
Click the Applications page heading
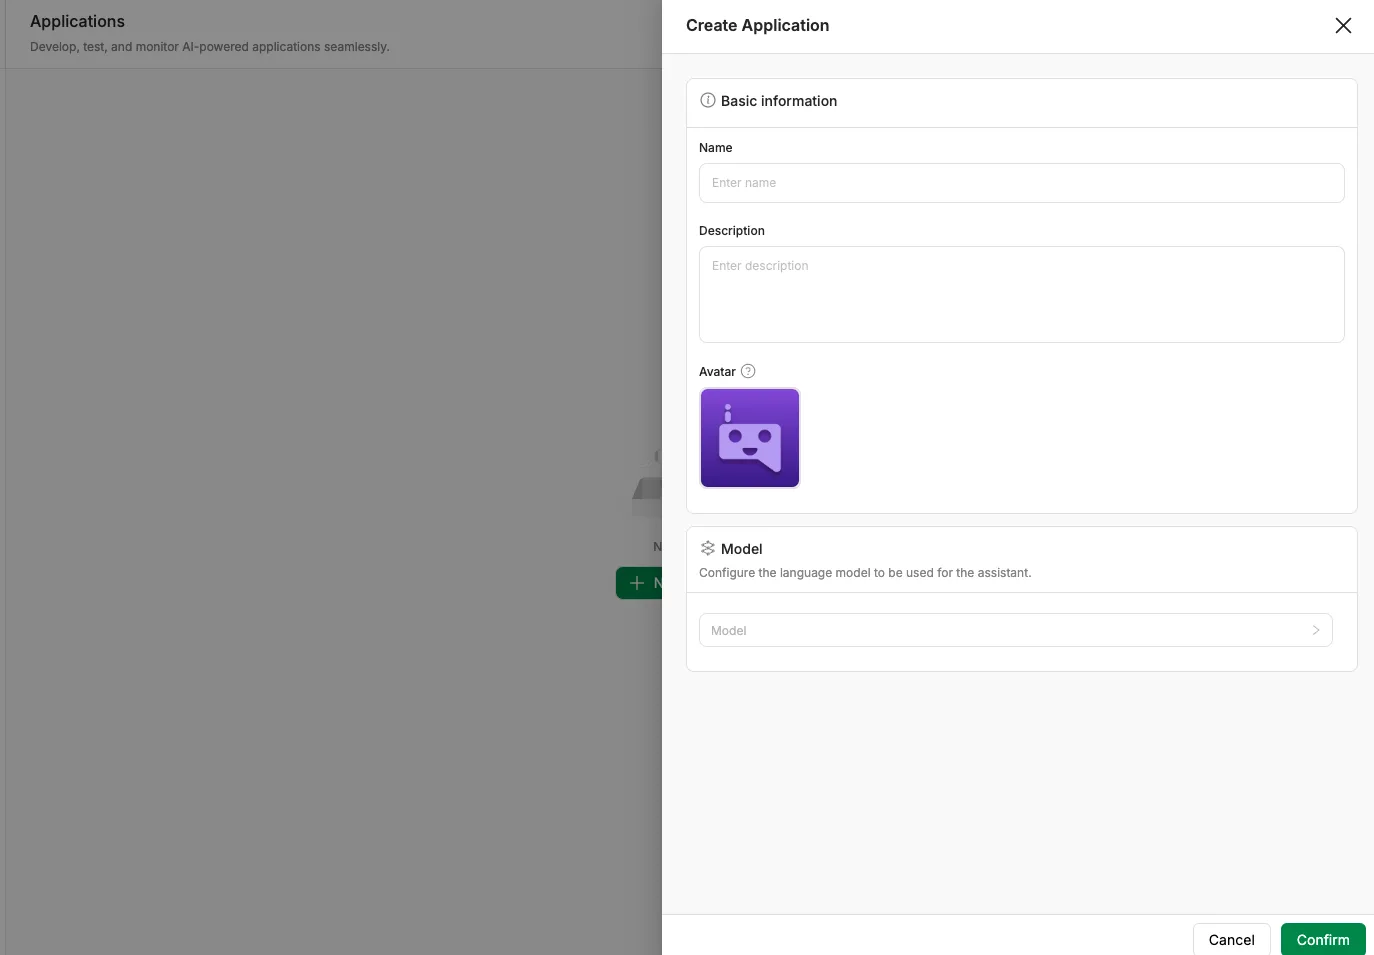click(x=77, y=22)
